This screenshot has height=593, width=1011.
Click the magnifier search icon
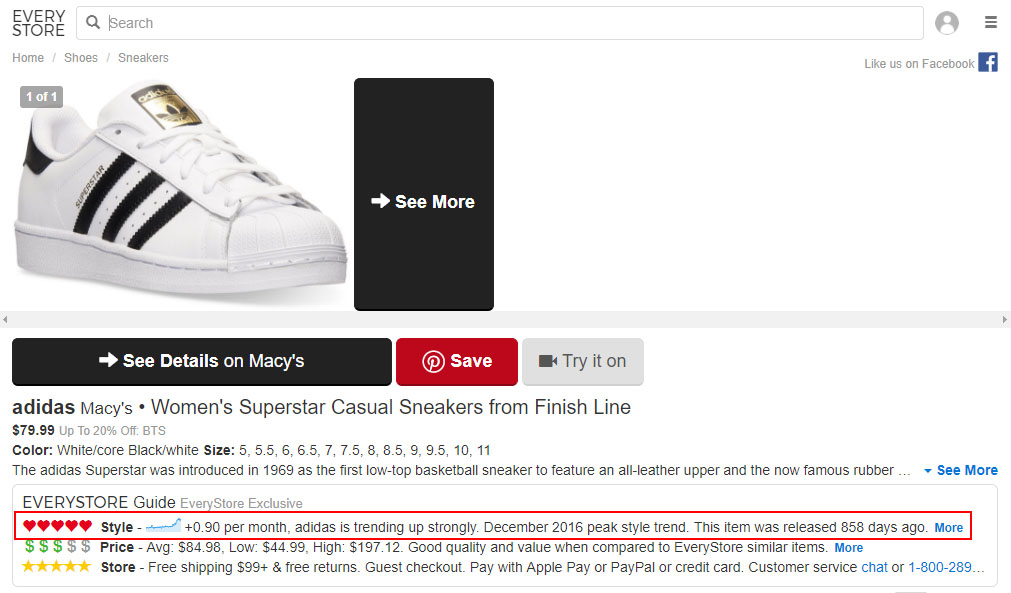coord(93,23)
